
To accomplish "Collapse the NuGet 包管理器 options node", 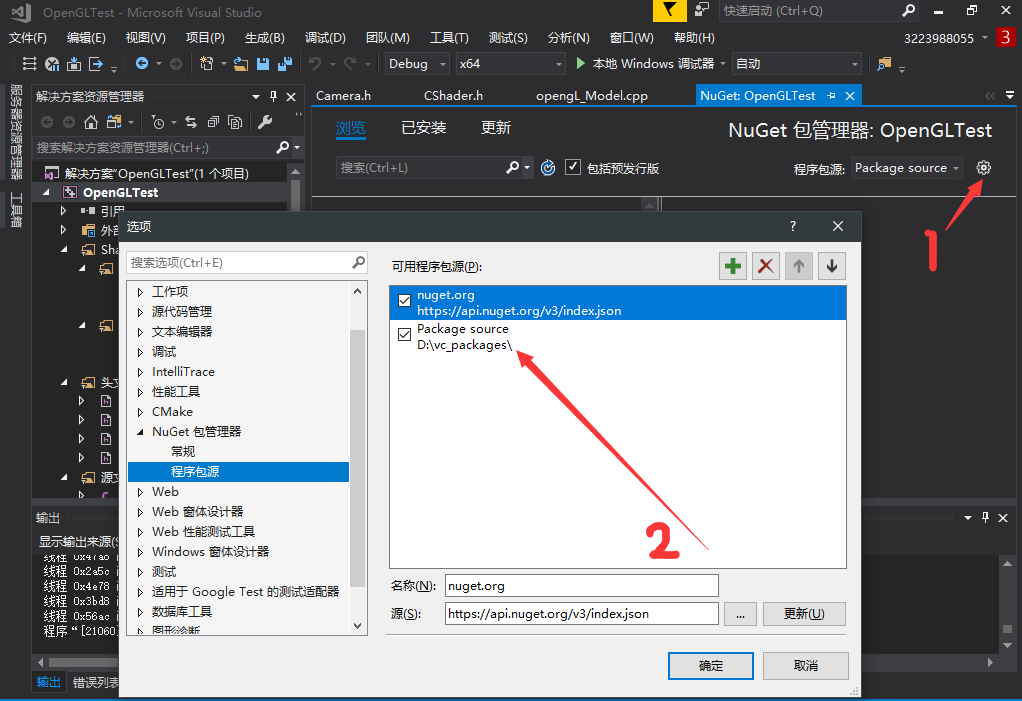I will (140, 432).
